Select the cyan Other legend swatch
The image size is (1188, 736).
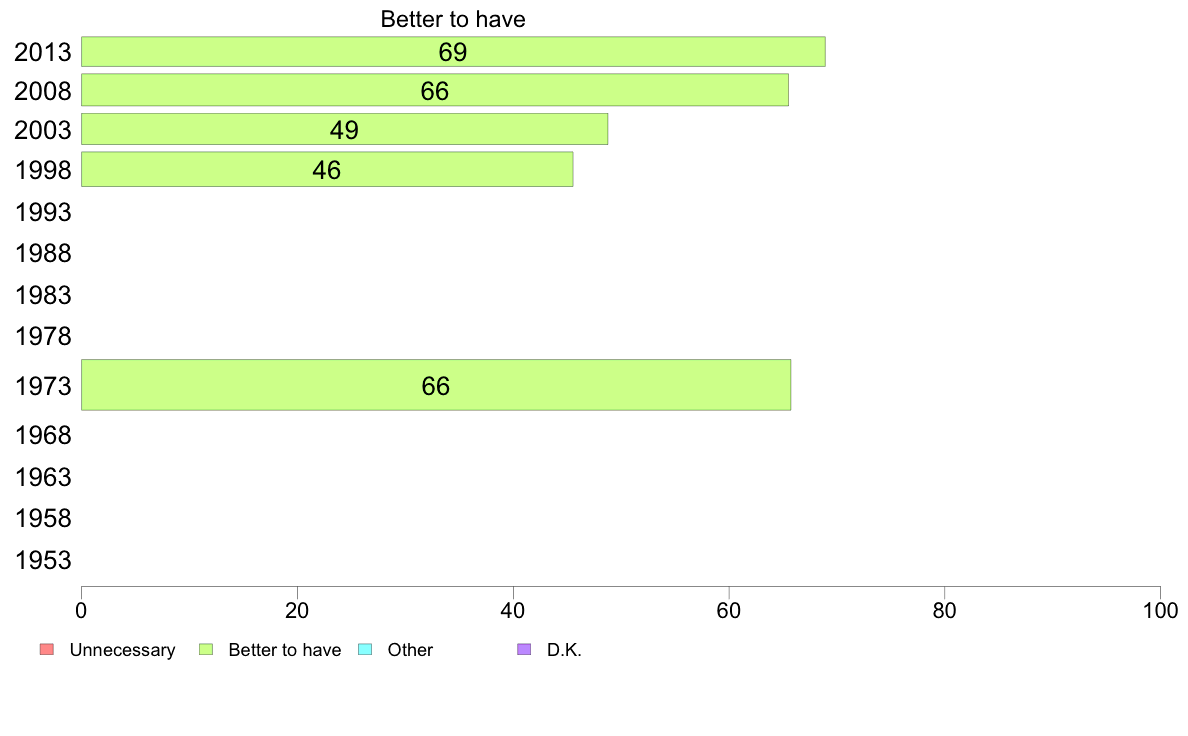coord(365,650)
